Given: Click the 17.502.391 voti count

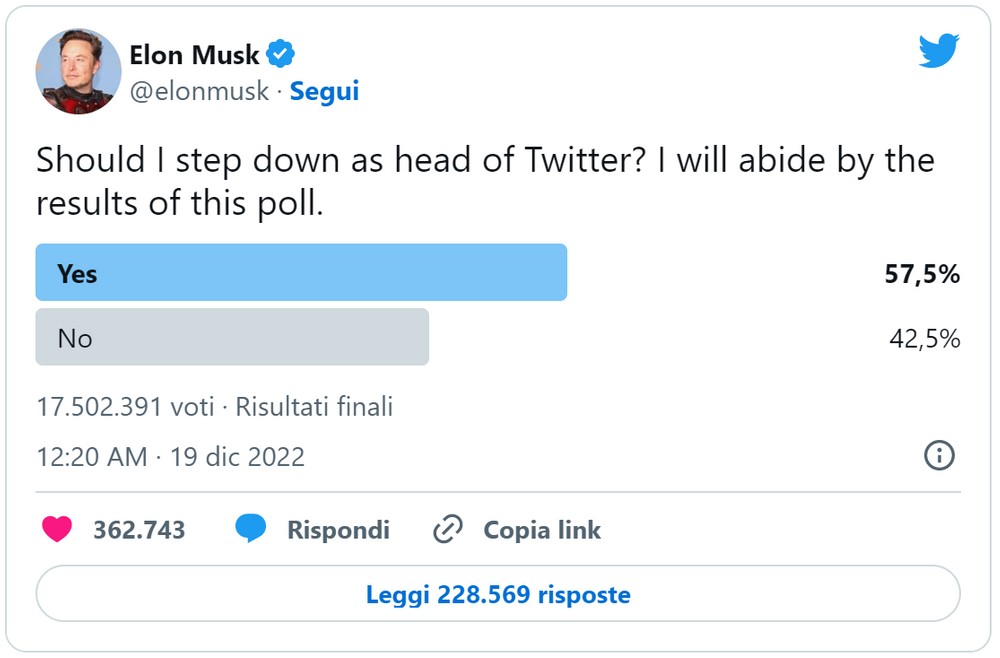Looking at the screenshot, I should tap(125, 407).
